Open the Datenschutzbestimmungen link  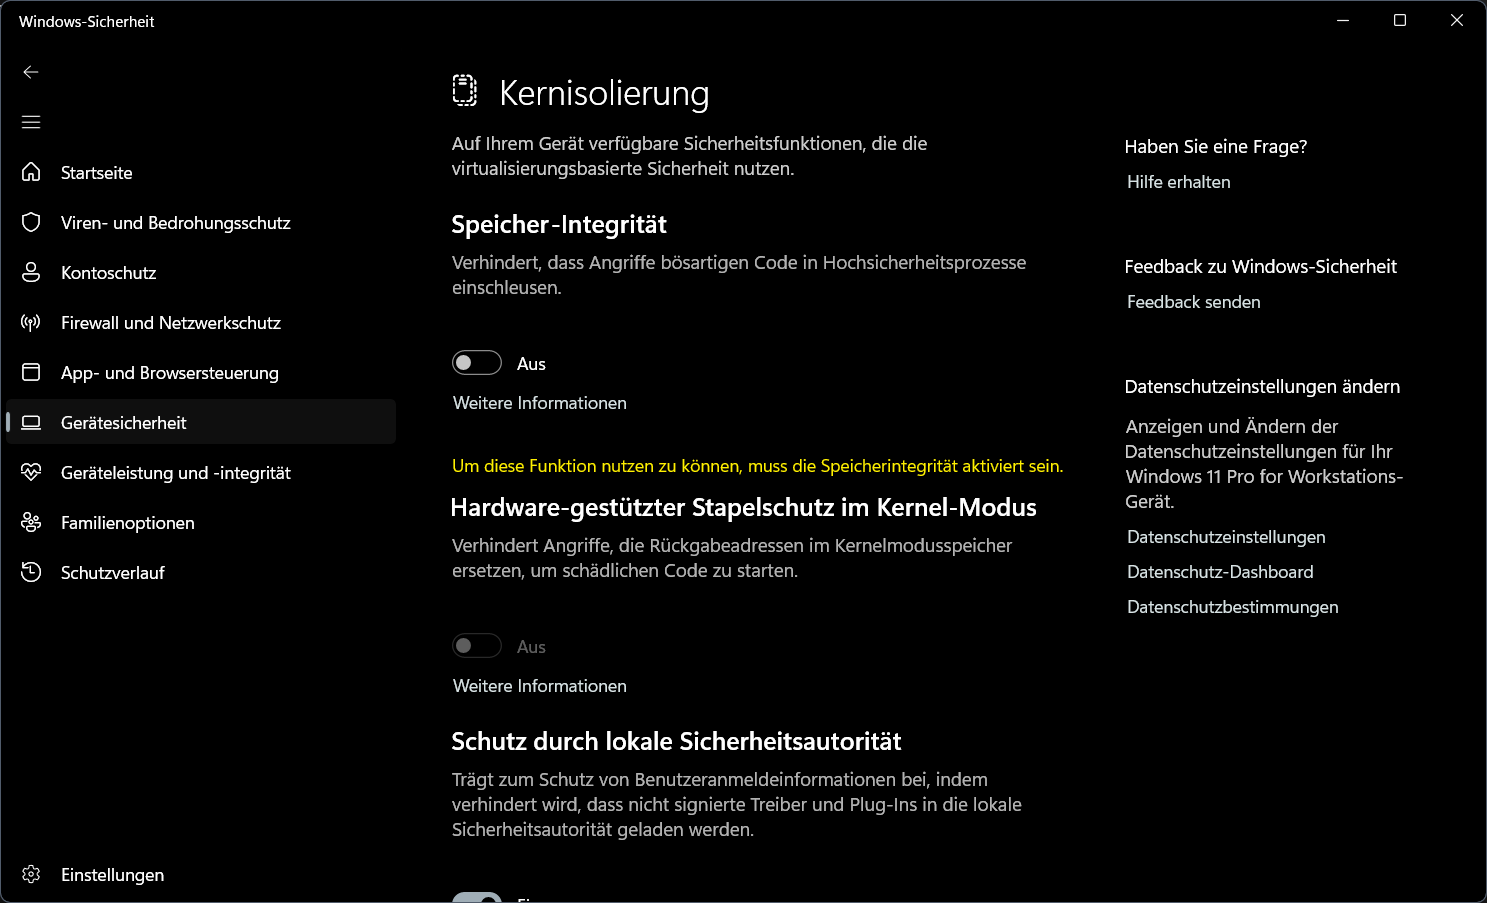click(x=1232, y=607)
